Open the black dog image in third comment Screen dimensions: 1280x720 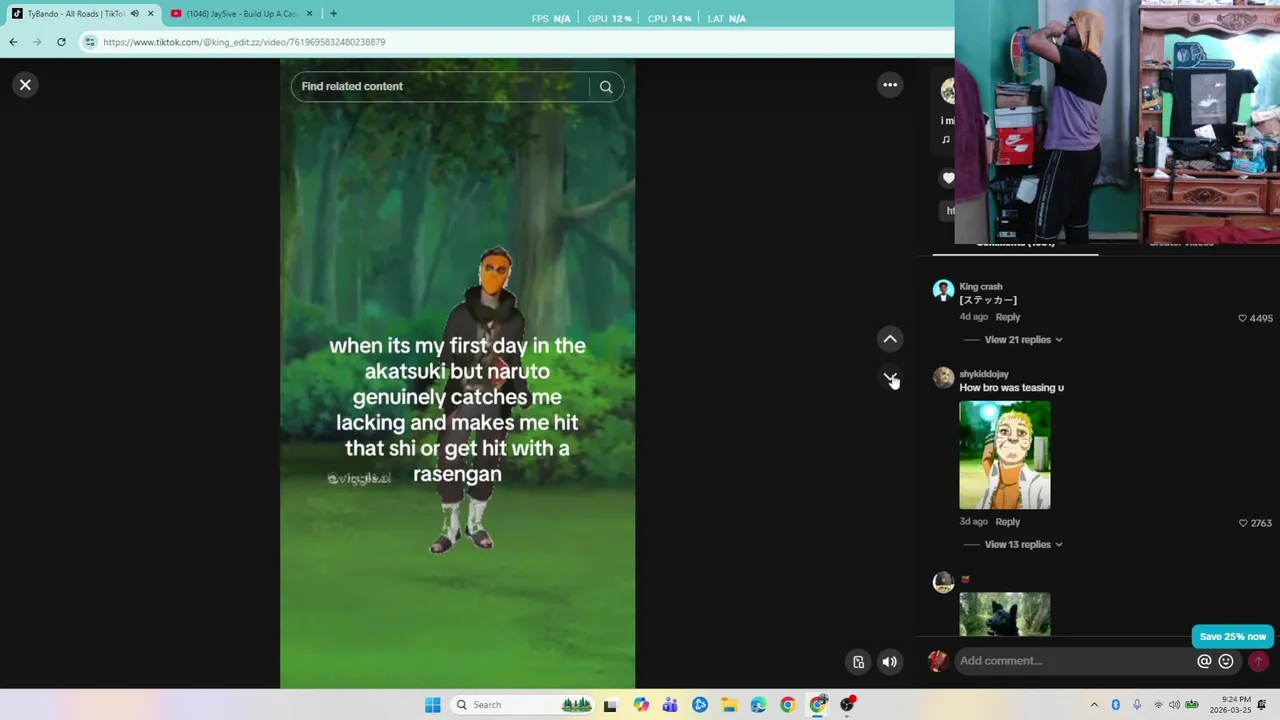pyautogui.click(x=1005, y=614)
